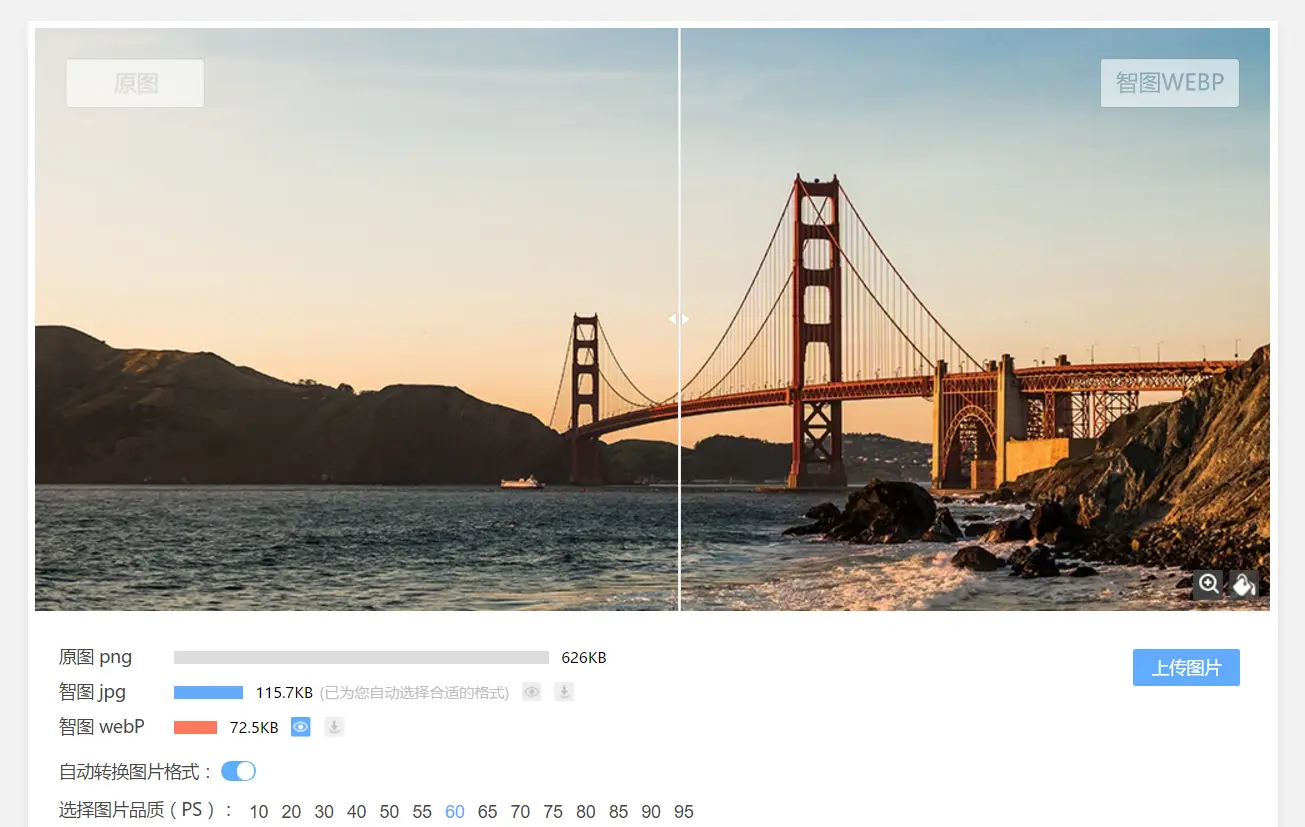Choose the highest quality 95
Image resolution: width=1305 pixels, height=827 pixels.
pos(684,812)
